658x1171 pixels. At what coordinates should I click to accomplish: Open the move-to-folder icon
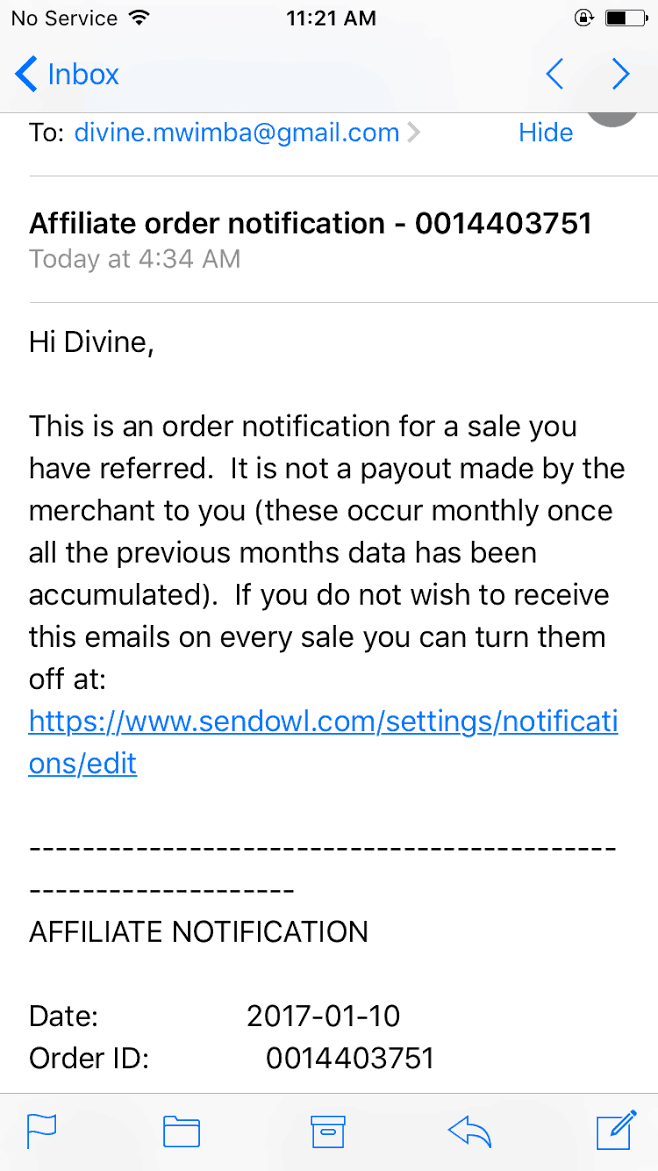click(181, 1131)
